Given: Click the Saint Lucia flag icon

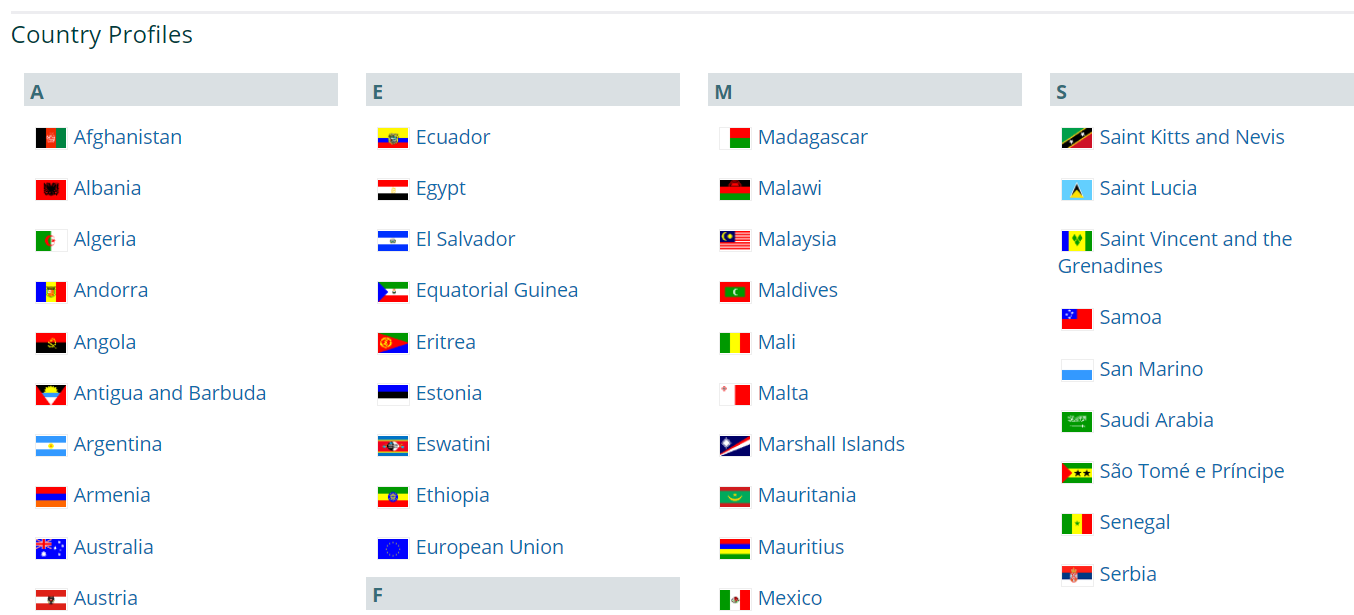Looking at the screenshot, I should pyautogui.click(x=1077, y=189).
